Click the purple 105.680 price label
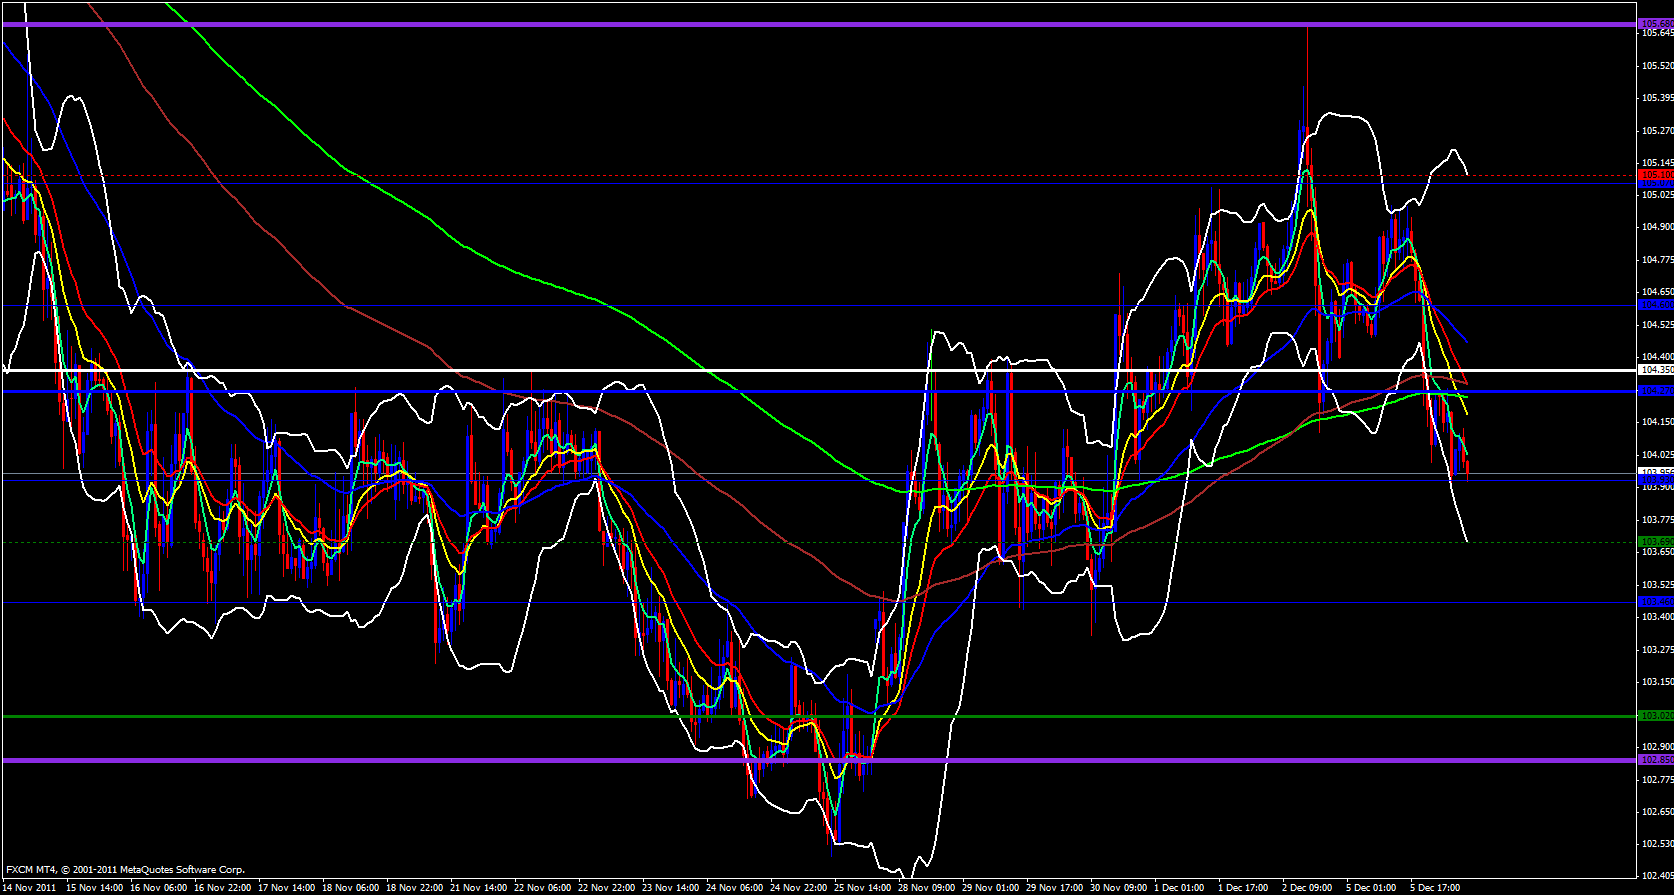1674x895 pixels. click(x=1656, y=23)
